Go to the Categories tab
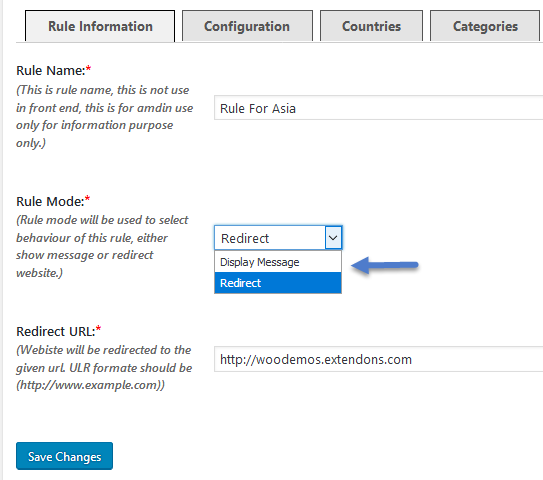Viewport: 543px width, 480px height. coord(485,26)
